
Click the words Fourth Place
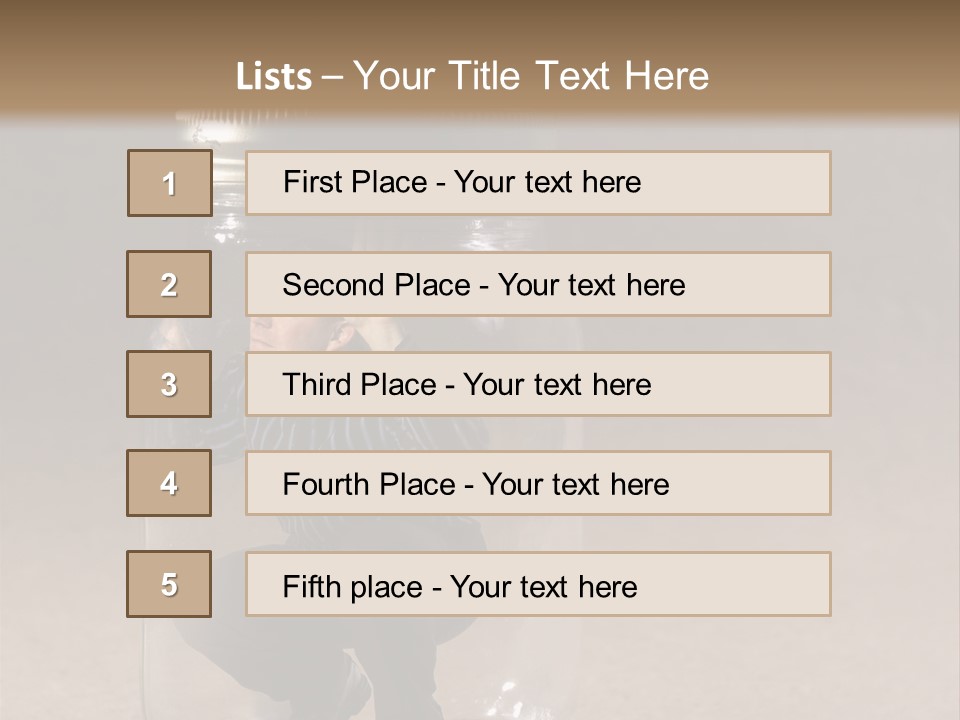pos(369,484)
